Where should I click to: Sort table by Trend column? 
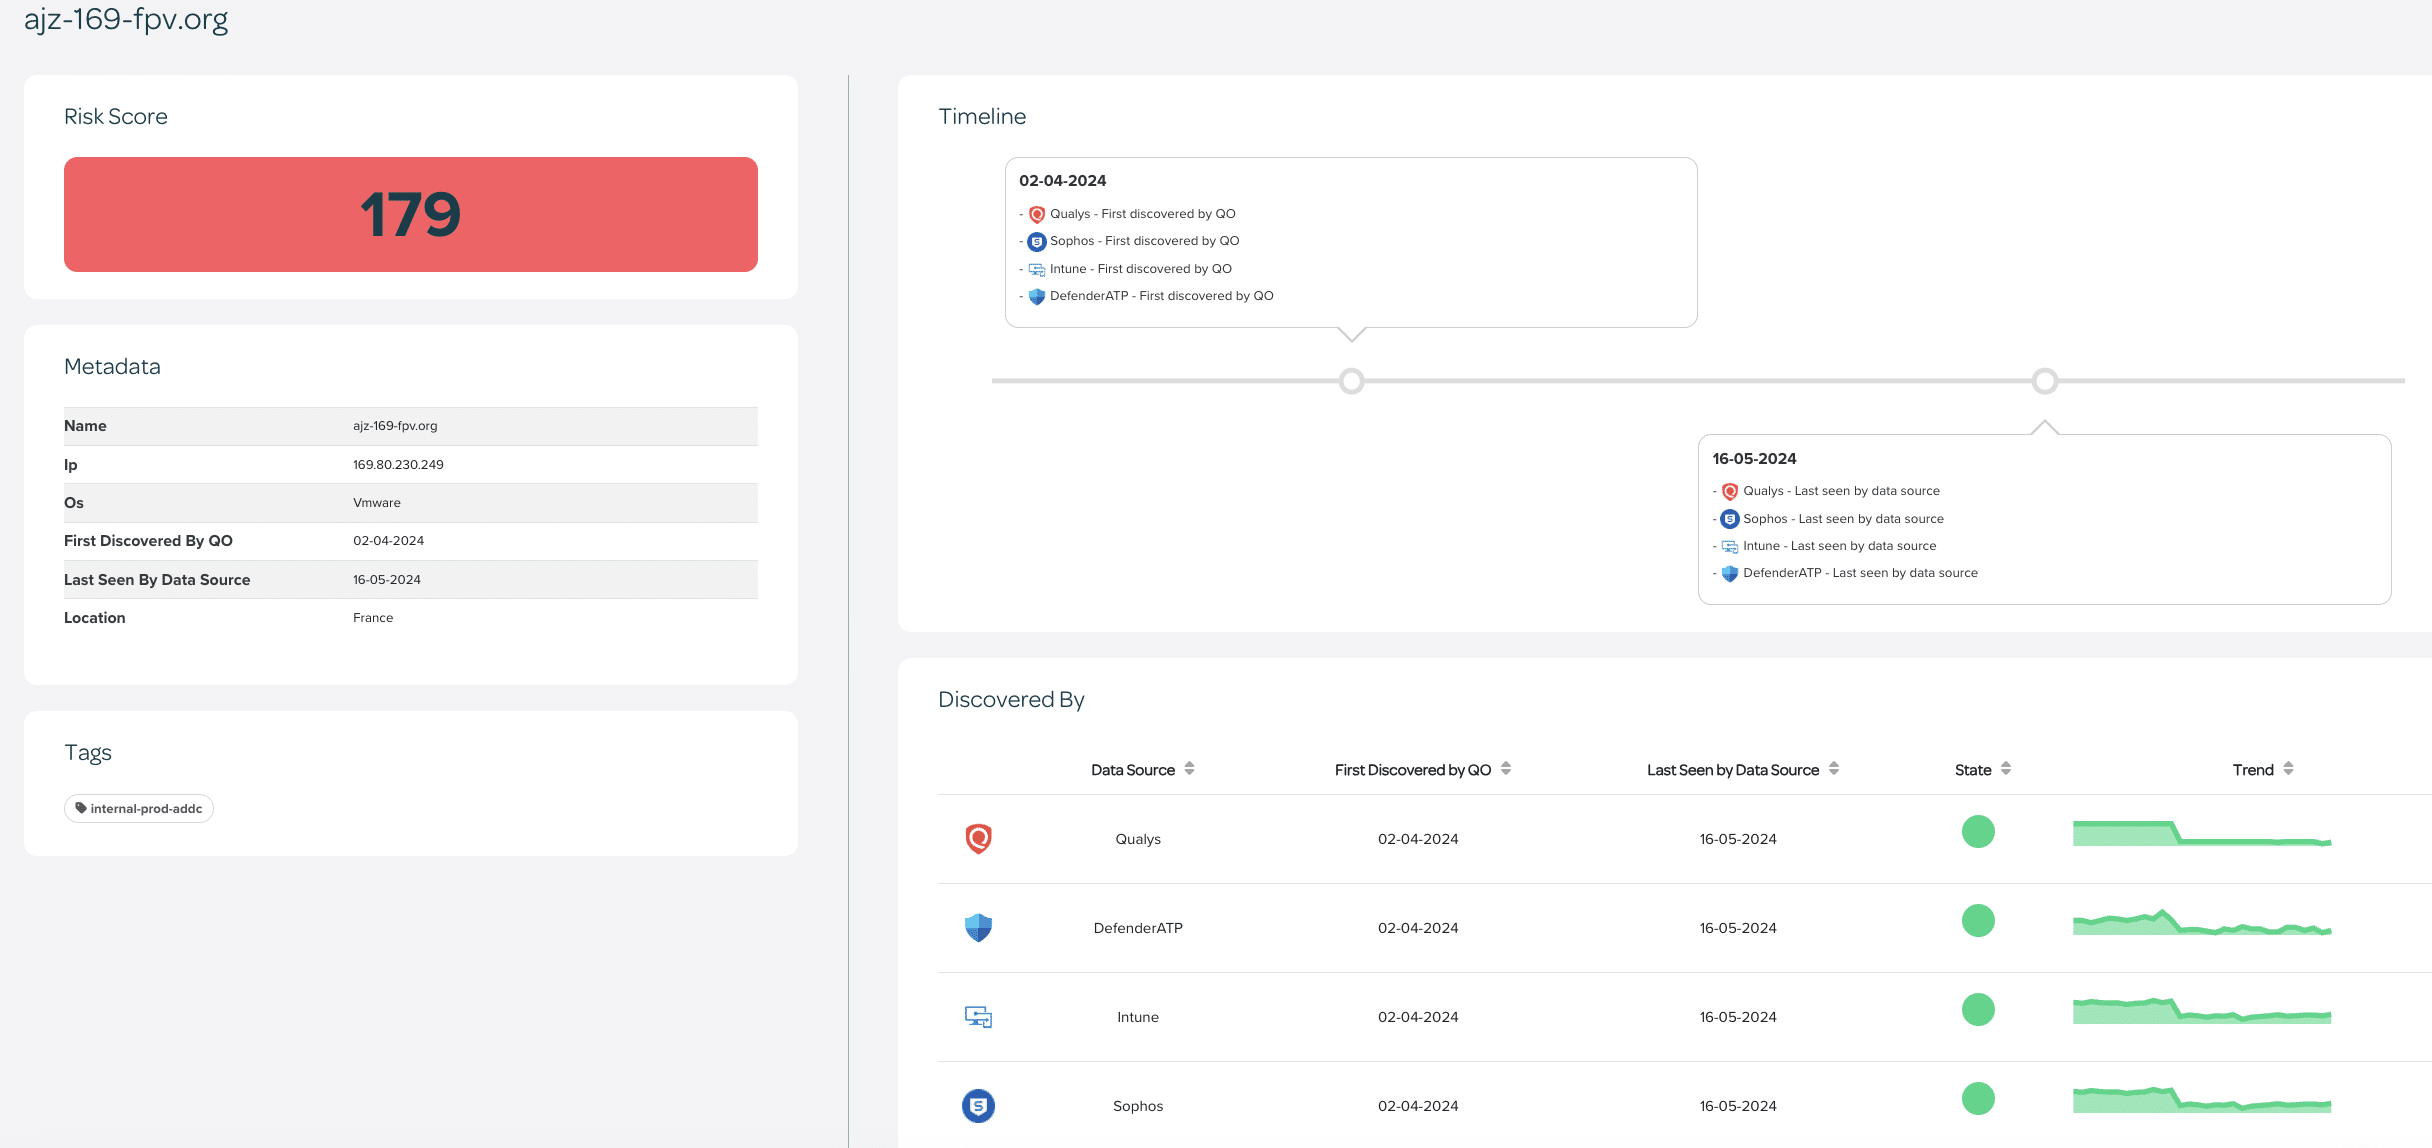2288,769
